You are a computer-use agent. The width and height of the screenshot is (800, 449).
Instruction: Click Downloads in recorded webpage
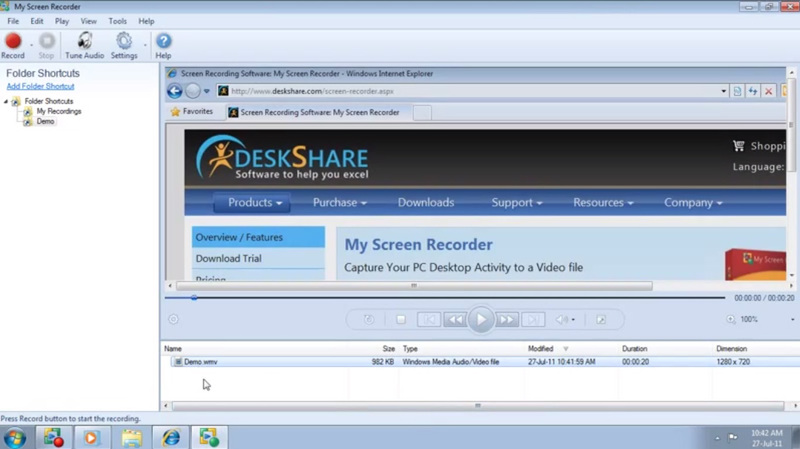tap(426, 203)
